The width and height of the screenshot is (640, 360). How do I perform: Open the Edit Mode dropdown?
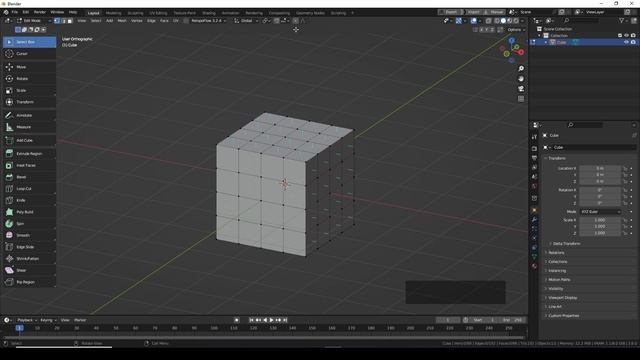pyautogui.click(x=34, y=20)
